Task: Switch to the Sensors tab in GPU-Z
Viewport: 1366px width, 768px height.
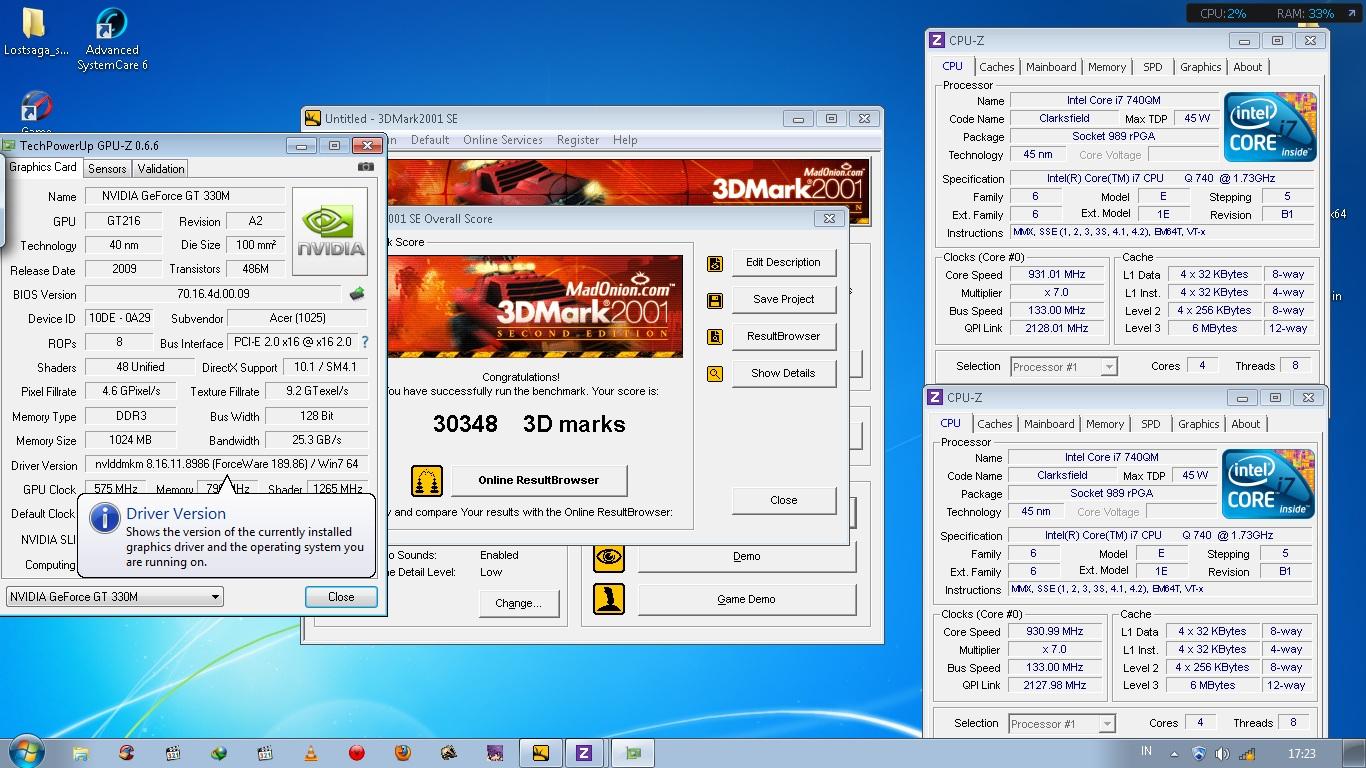Action: pos(107,169)
